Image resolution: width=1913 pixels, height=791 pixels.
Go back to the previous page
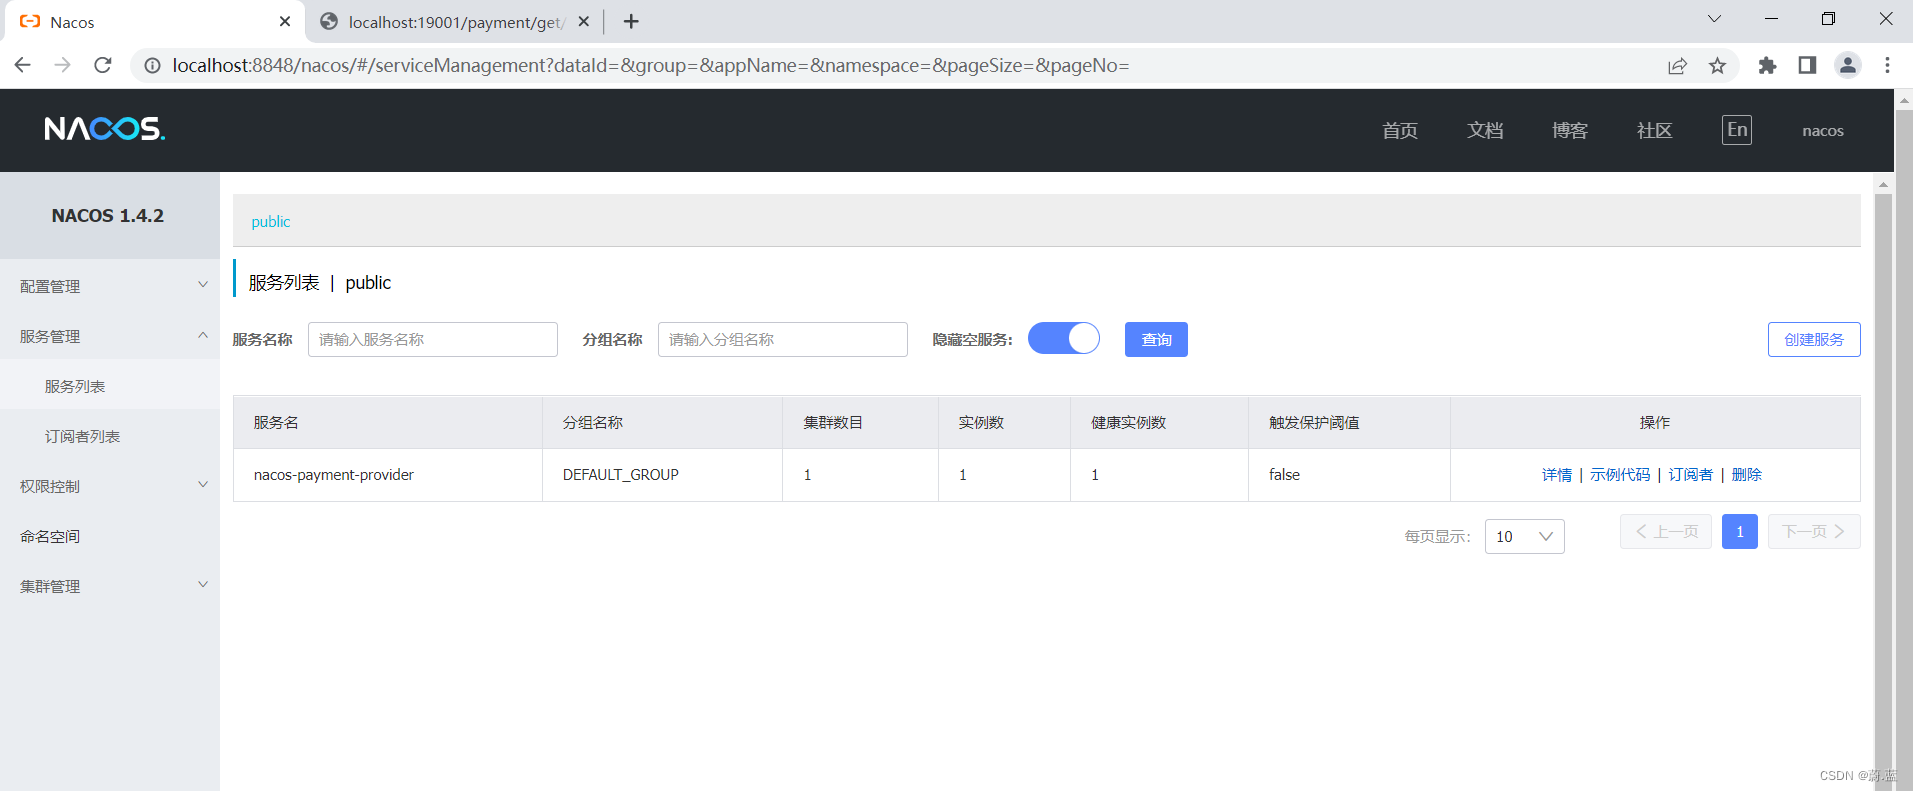coord(23,65)
